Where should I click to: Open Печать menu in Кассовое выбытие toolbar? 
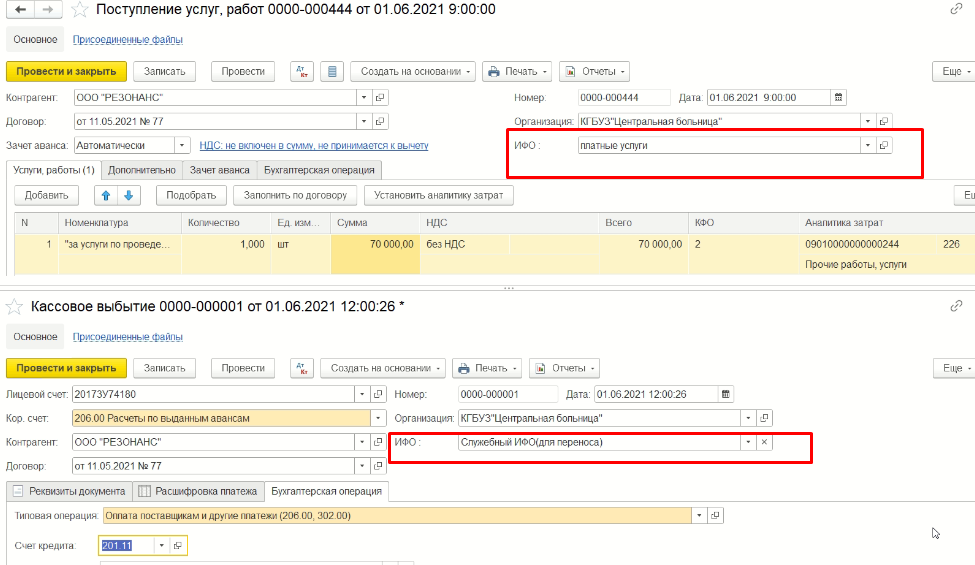[487, 368]
